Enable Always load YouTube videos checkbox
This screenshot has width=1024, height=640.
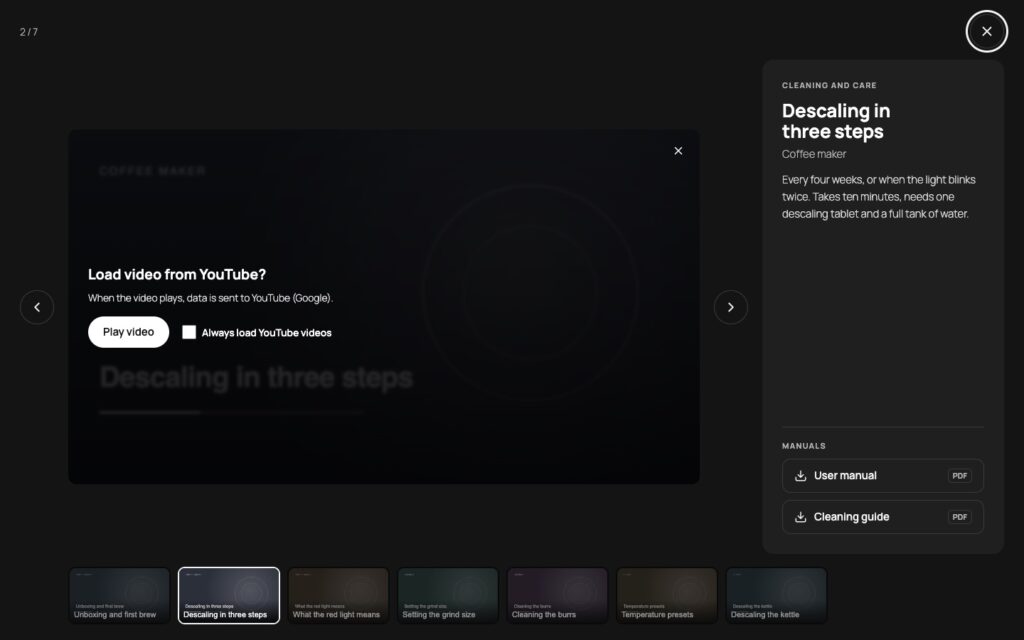189,332
